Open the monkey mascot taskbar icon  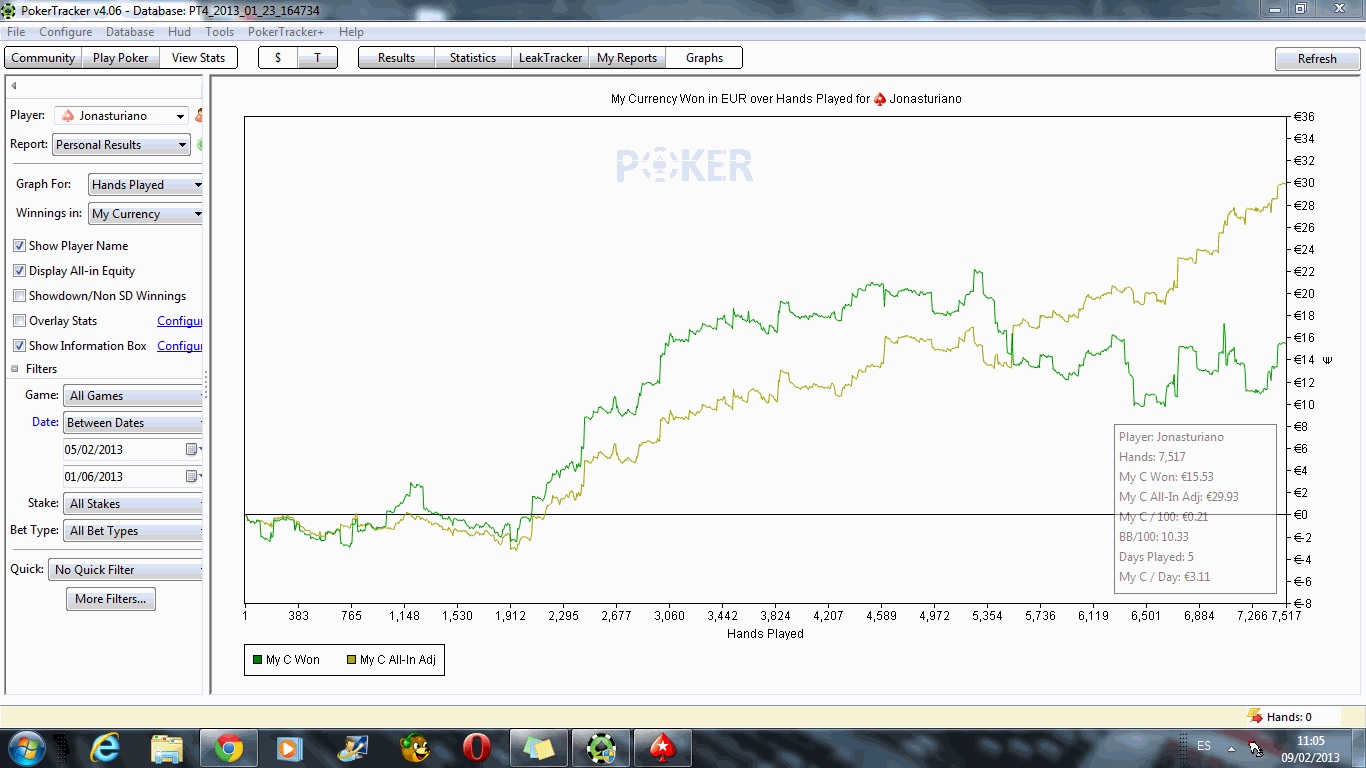[x=414, y=748]
